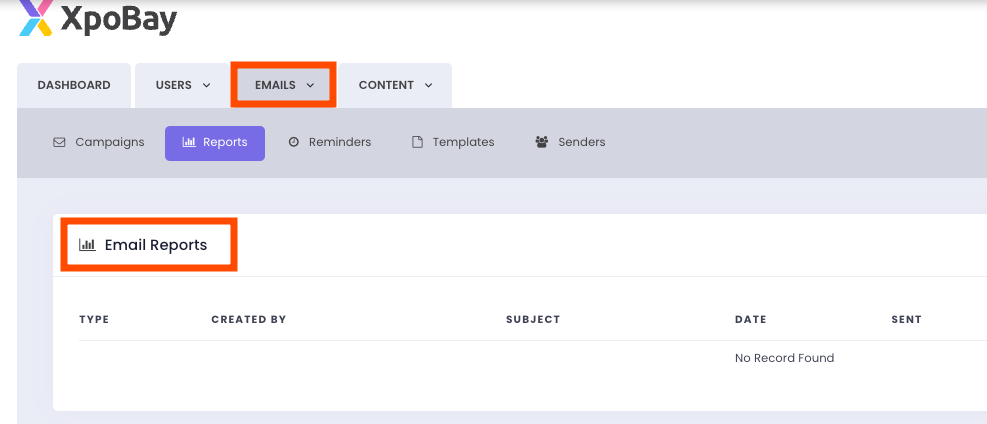Sort by the Subject column header

pos(533,320)
